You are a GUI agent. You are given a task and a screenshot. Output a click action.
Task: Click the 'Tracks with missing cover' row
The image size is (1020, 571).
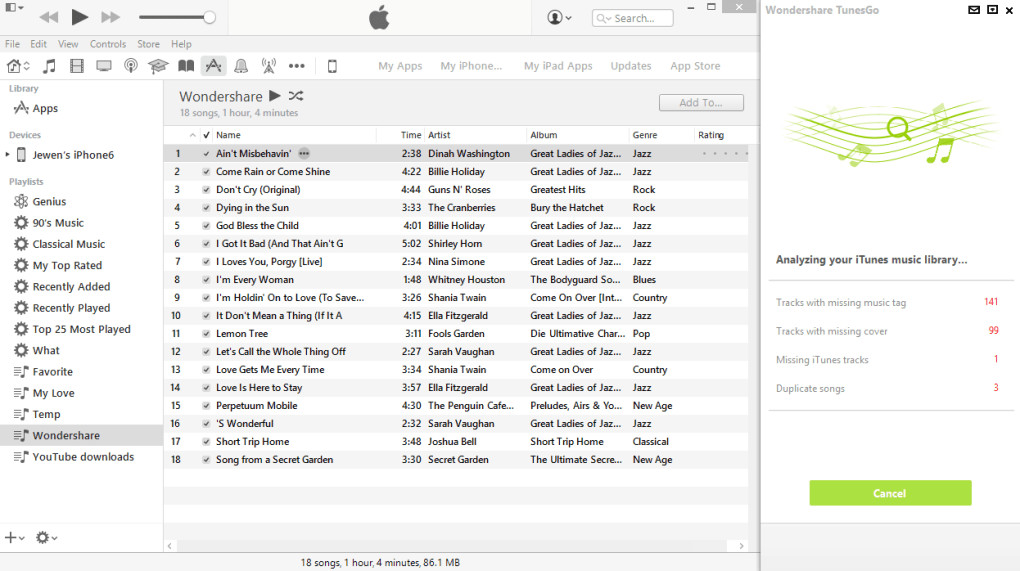click(x=887, y=331)
